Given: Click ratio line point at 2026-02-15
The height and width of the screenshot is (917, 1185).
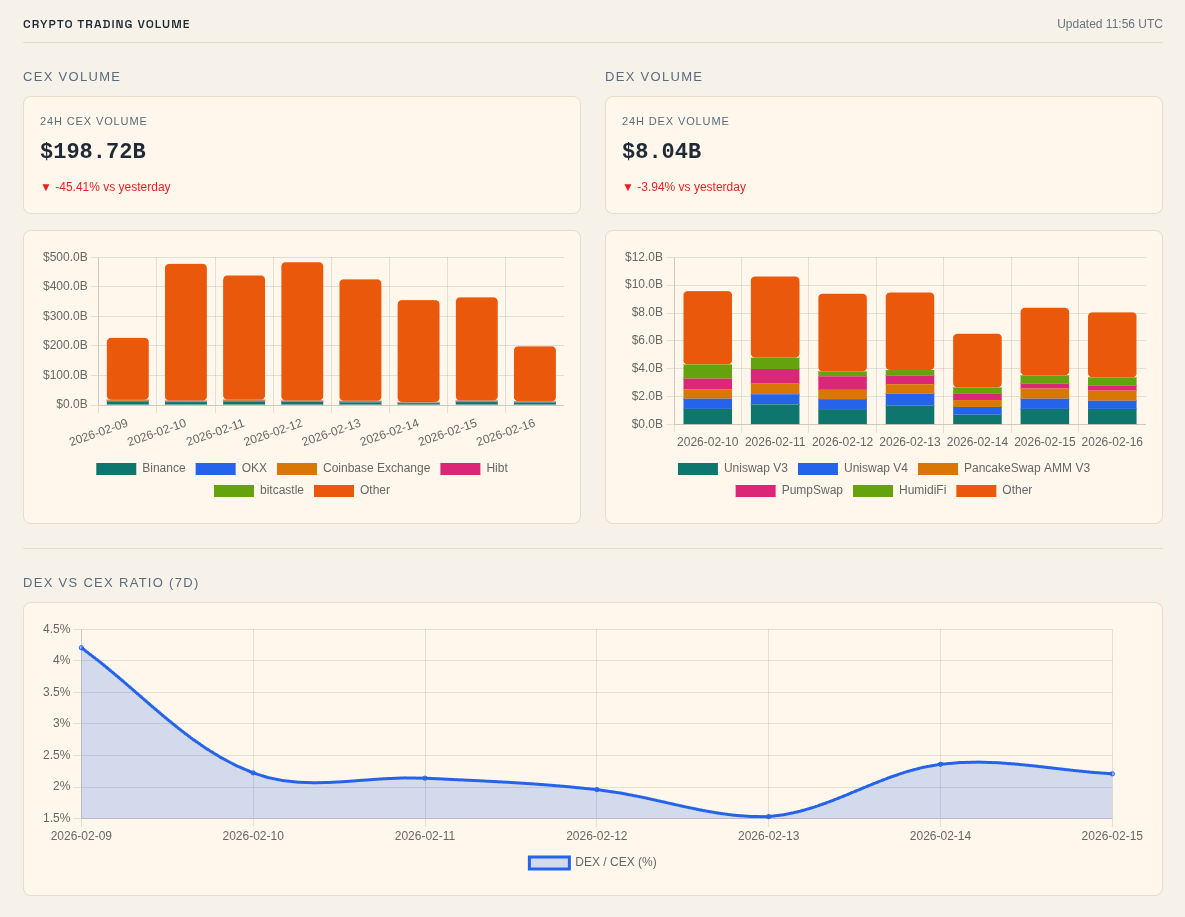Looking at the screenshot, I should pyautogui.click(x=1112, y=773).
